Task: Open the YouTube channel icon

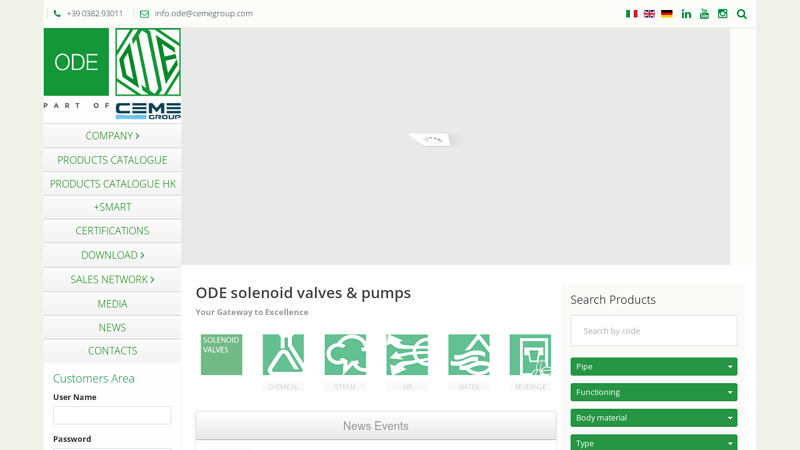Action: pos(705,14)
